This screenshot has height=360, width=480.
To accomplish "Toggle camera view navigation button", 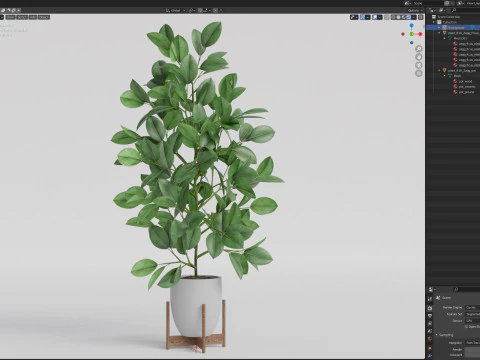I will tap(419, 65).
